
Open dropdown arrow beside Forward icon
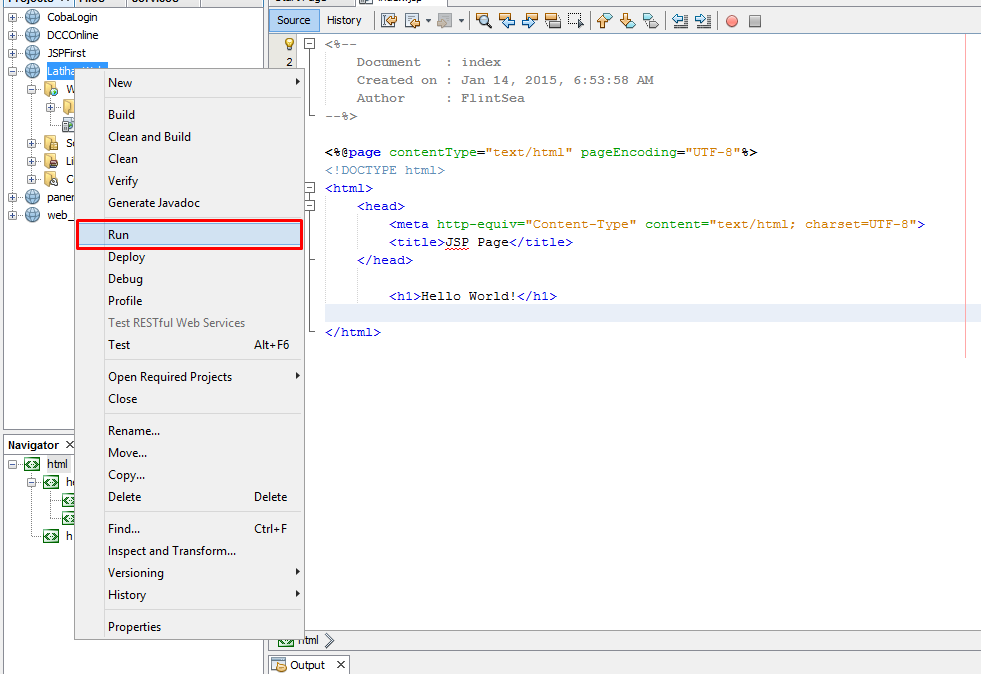point(461,21)
